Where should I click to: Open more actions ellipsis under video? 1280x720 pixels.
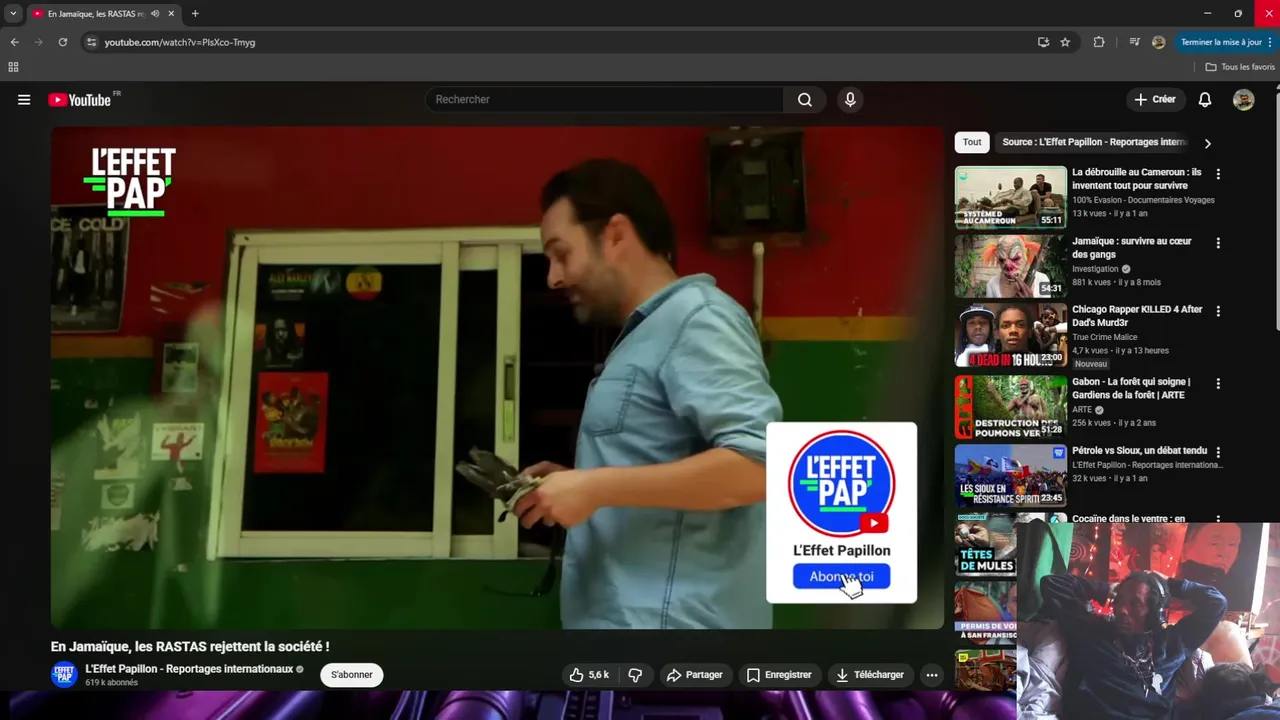(932, 675)
